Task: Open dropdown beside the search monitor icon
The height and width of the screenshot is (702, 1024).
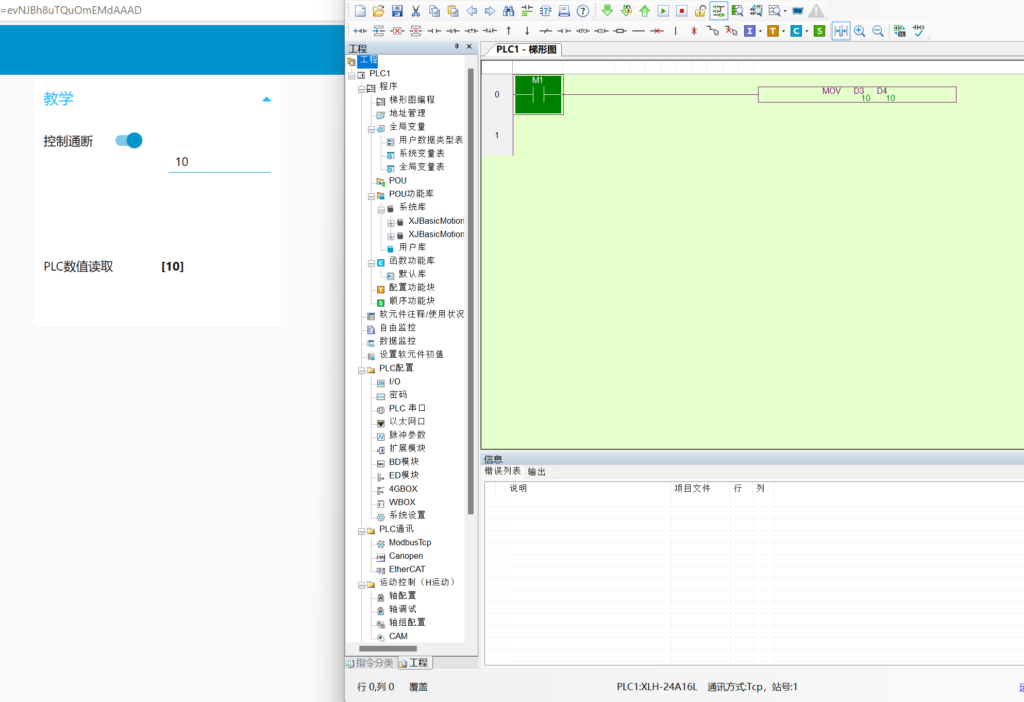Action: point(785,10)
